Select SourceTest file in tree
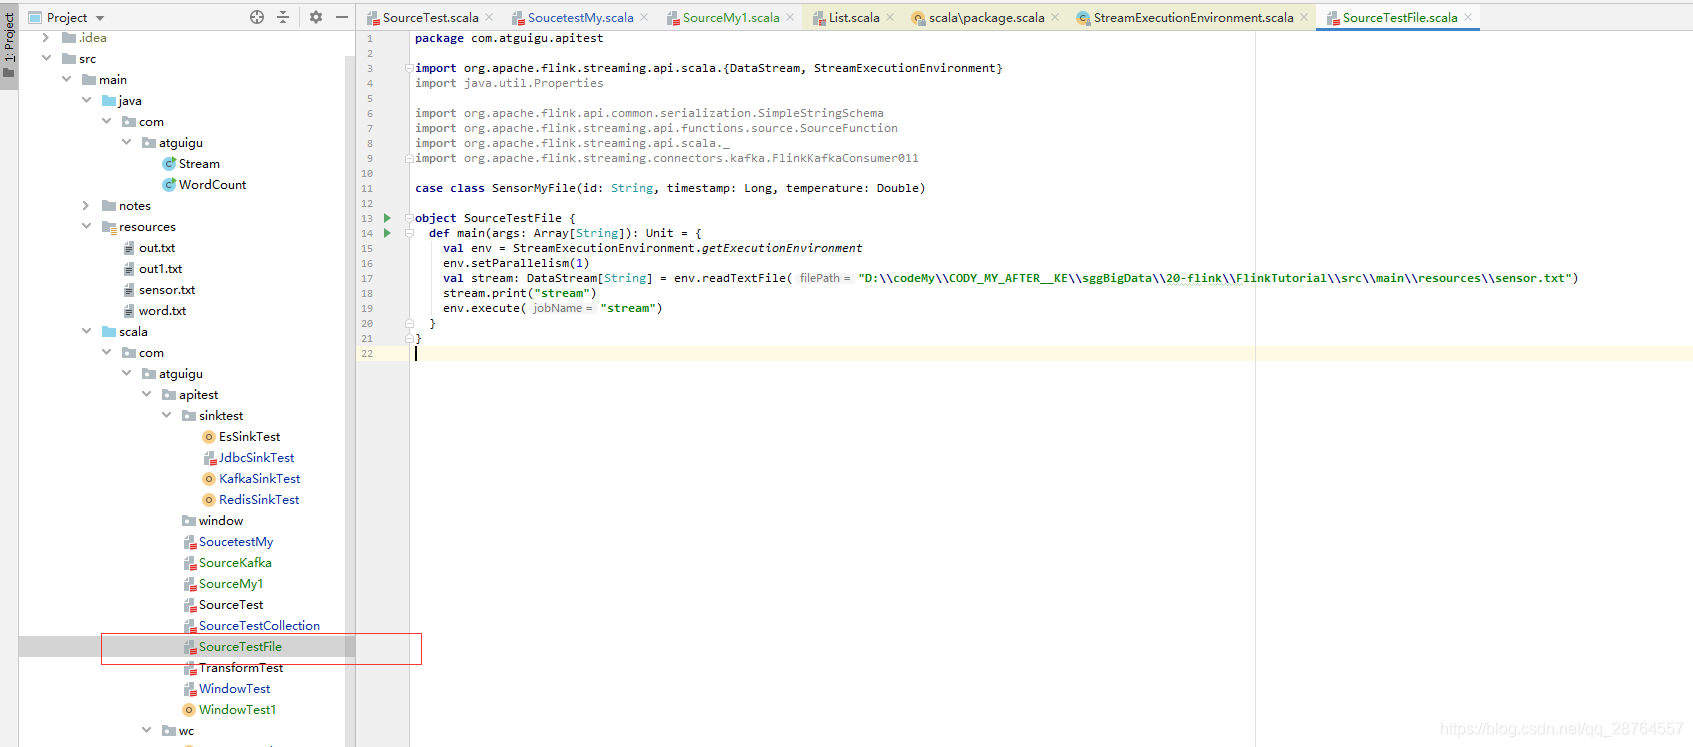Screen dimensions: 1693x747 [x=231, y=605]
